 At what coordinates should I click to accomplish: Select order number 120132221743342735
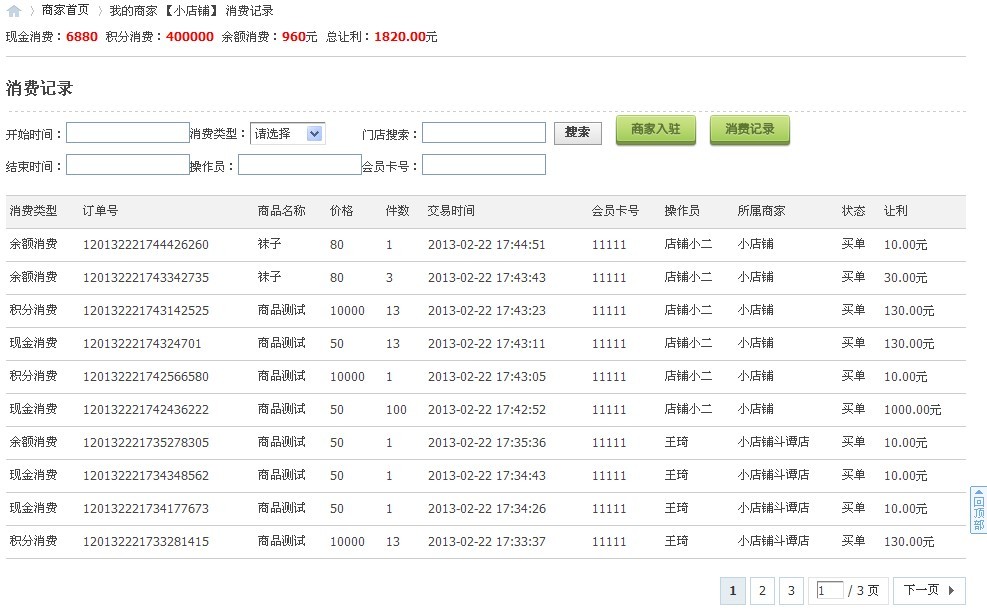coord(145,278)
